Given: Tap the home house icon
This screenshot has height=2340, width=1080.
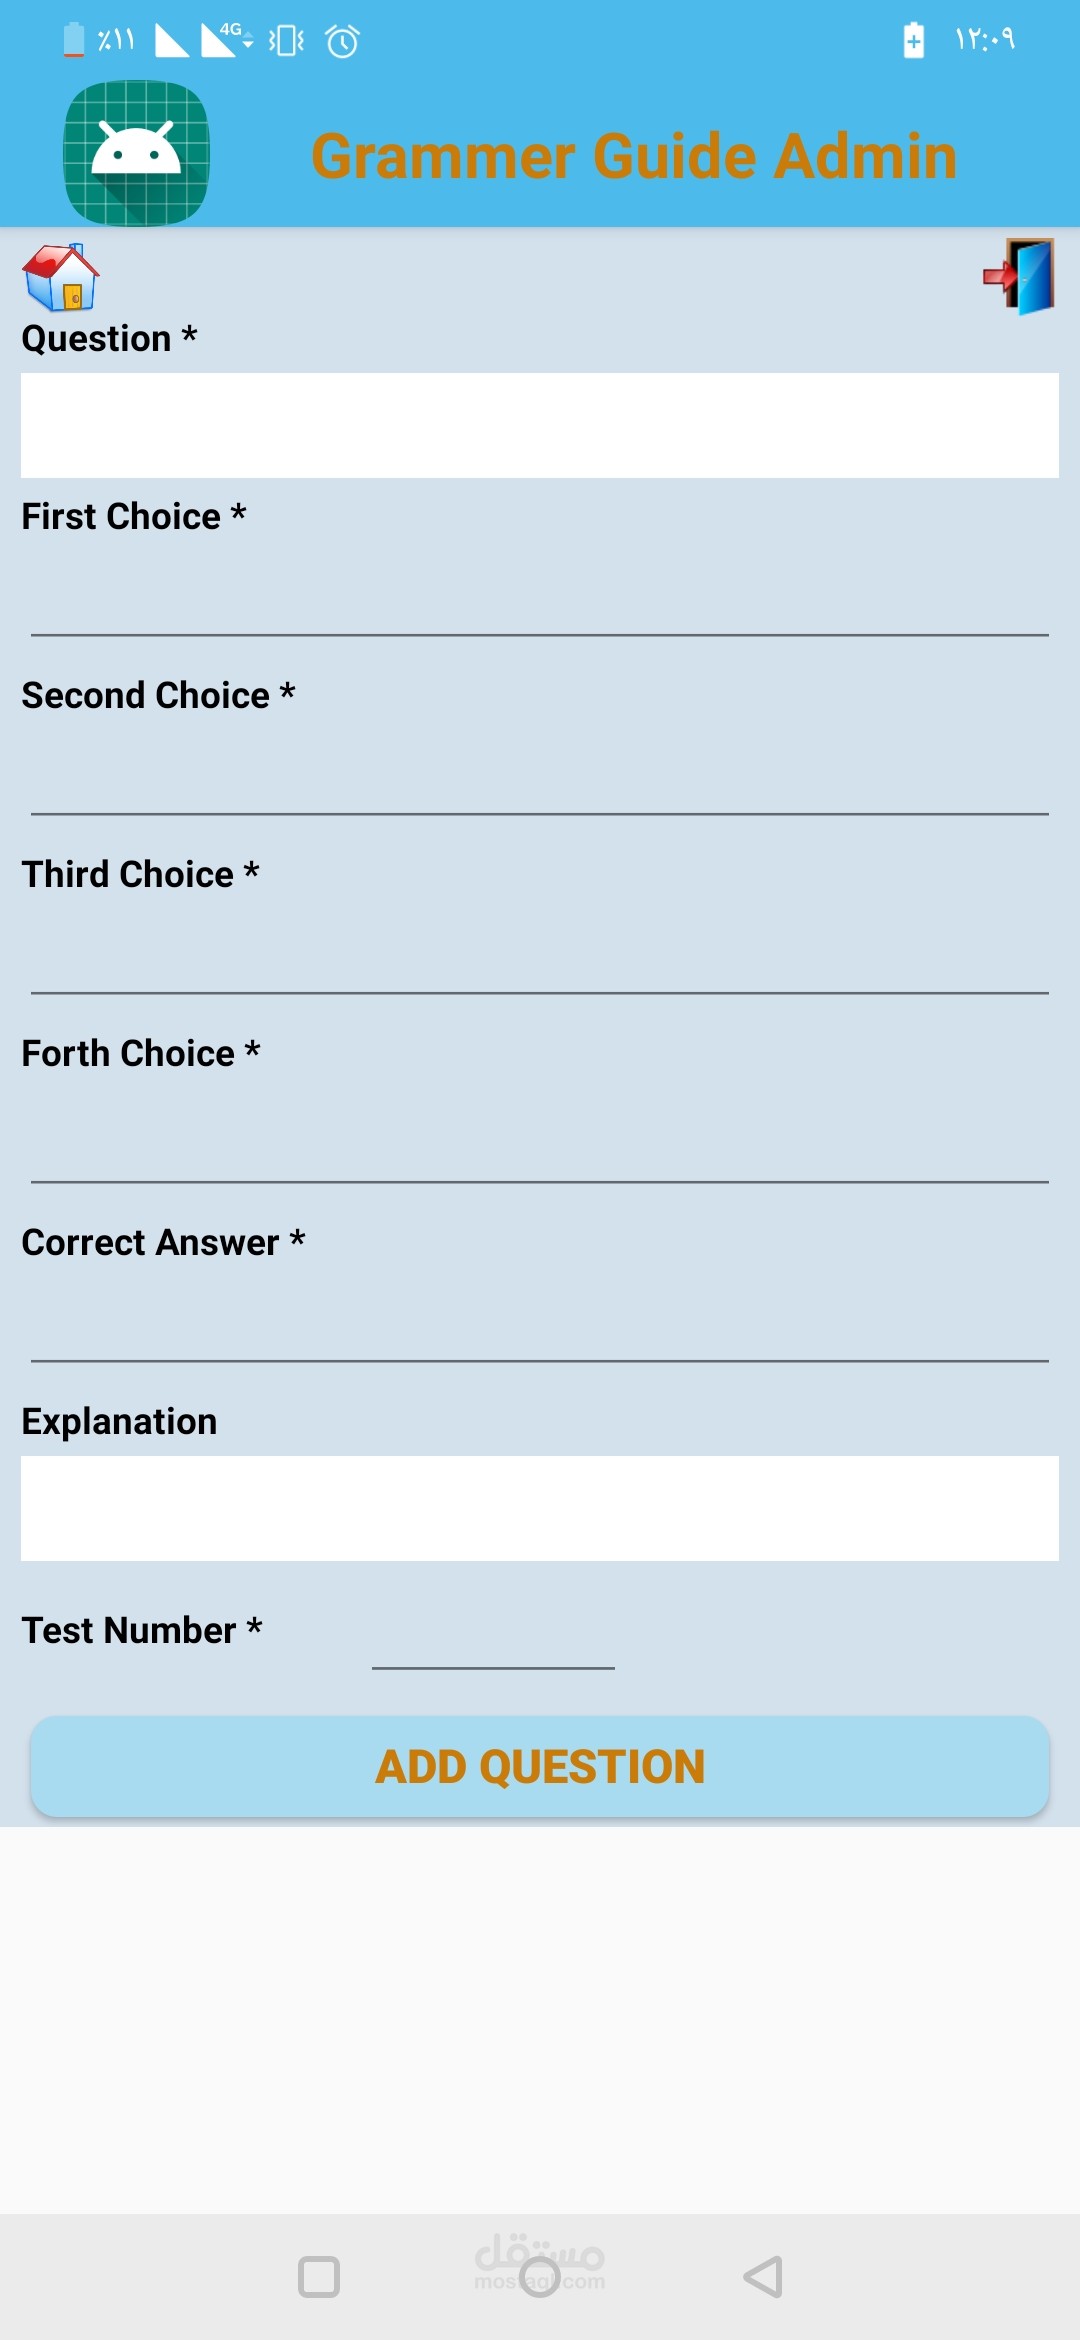Looking at the screenshot, I should (x=61, y=277).
